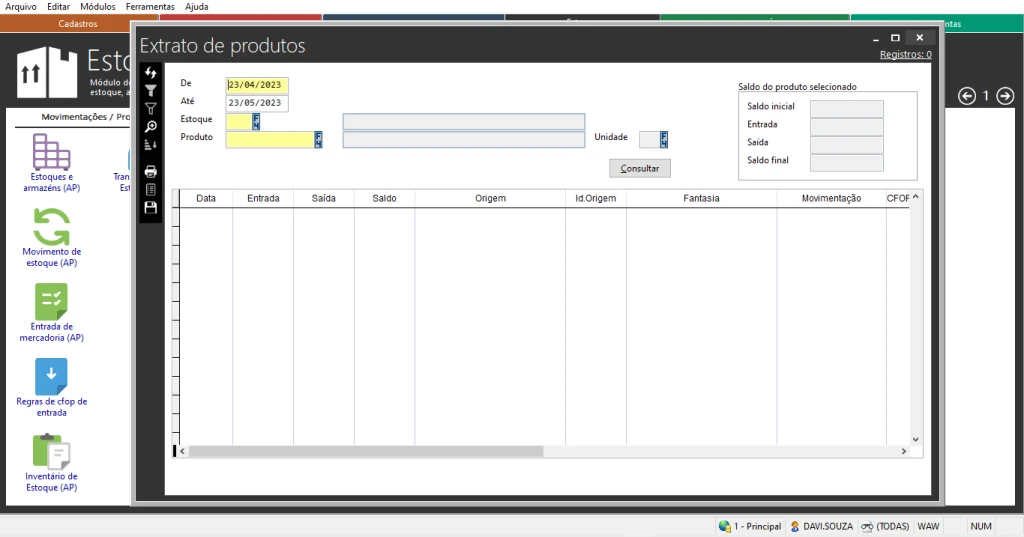Click the Até date field
This screenshot has width=1024, height=537.
(x=257, y=103)
